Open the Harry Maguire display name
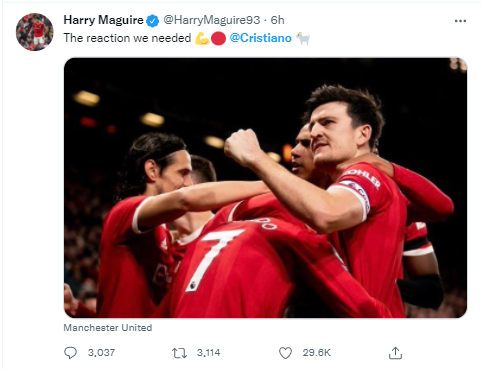Screen dimensions: 481x369 point(104,20)
